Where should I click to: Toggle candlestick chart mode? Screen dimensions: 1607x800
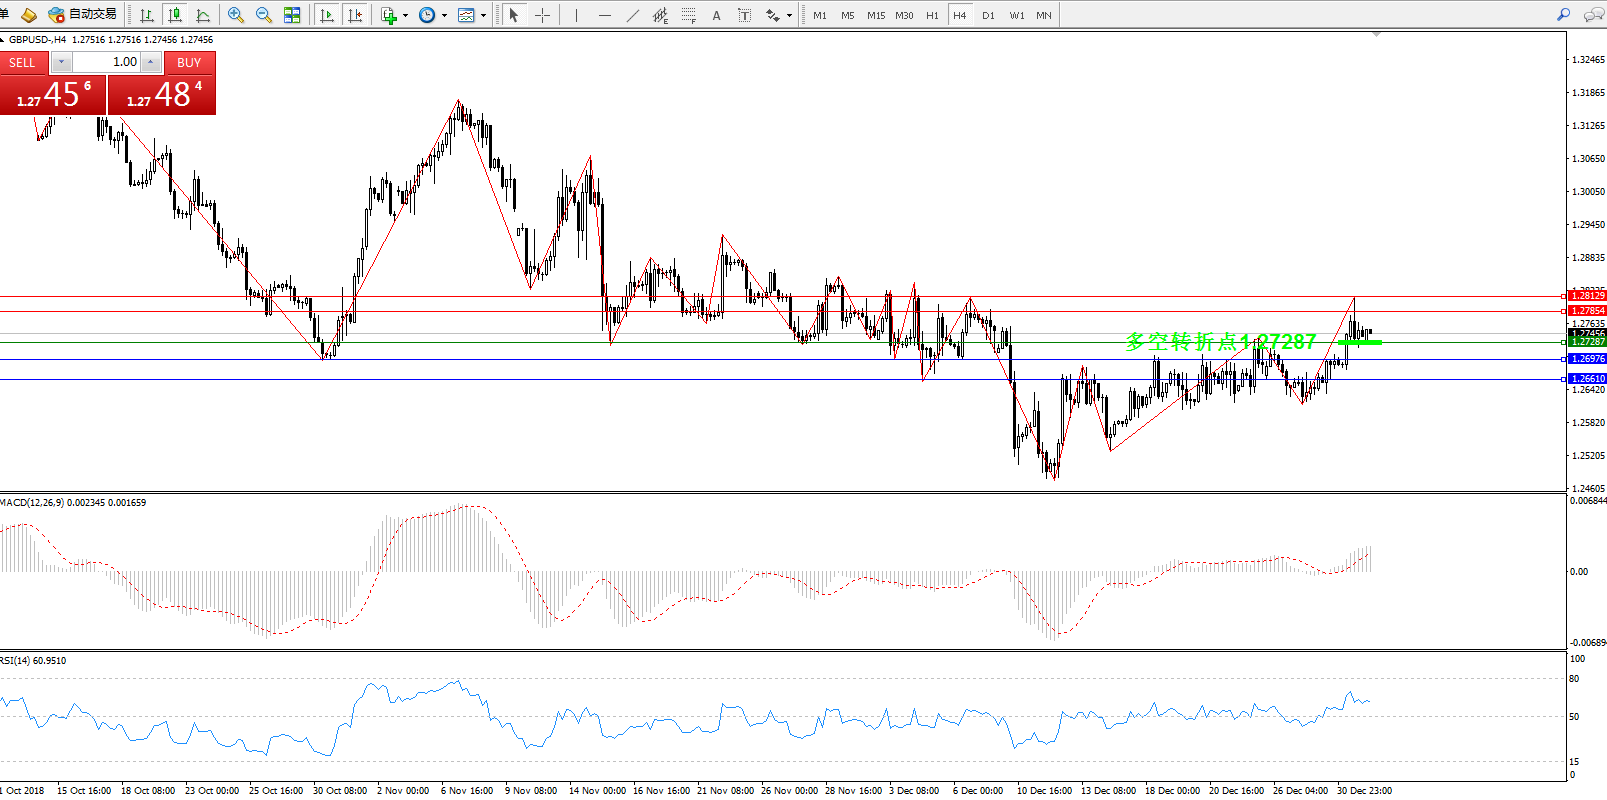coord(175,15)
